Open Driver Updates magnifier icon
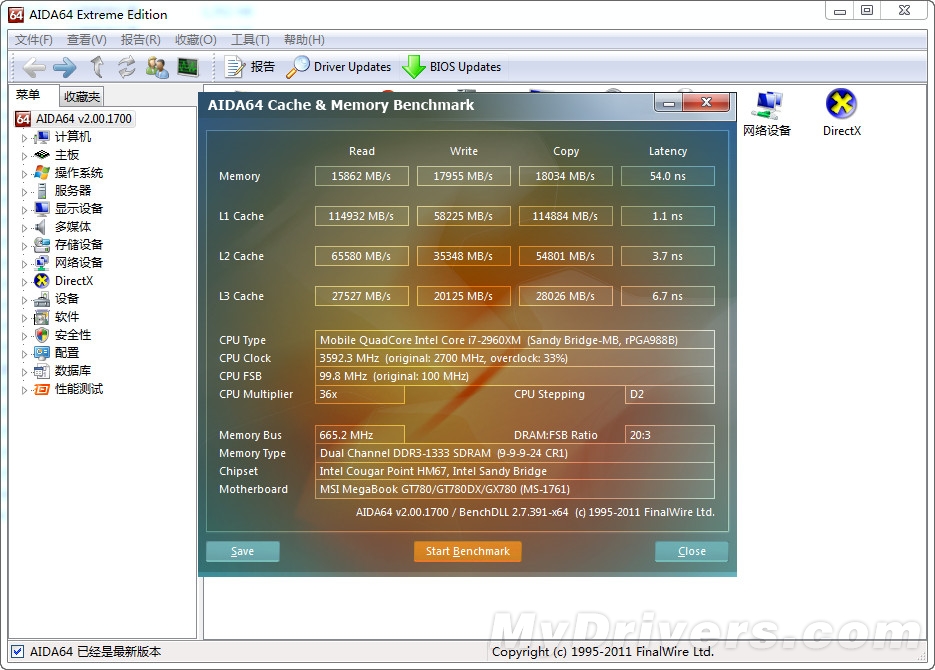 coord(298,67)
